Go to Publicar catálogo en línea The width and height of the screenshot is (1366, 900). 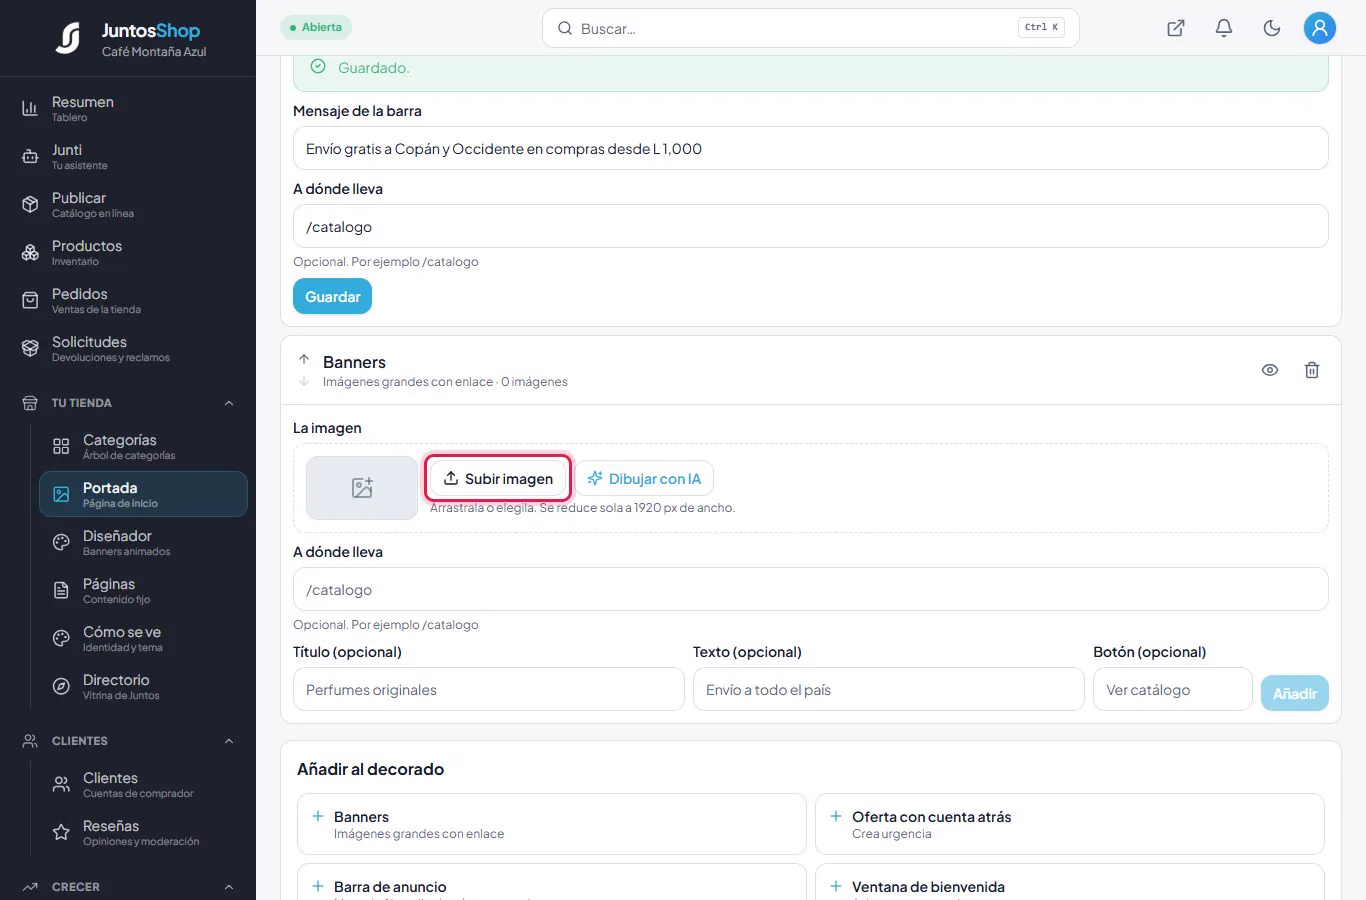click(x=128, y=204)
